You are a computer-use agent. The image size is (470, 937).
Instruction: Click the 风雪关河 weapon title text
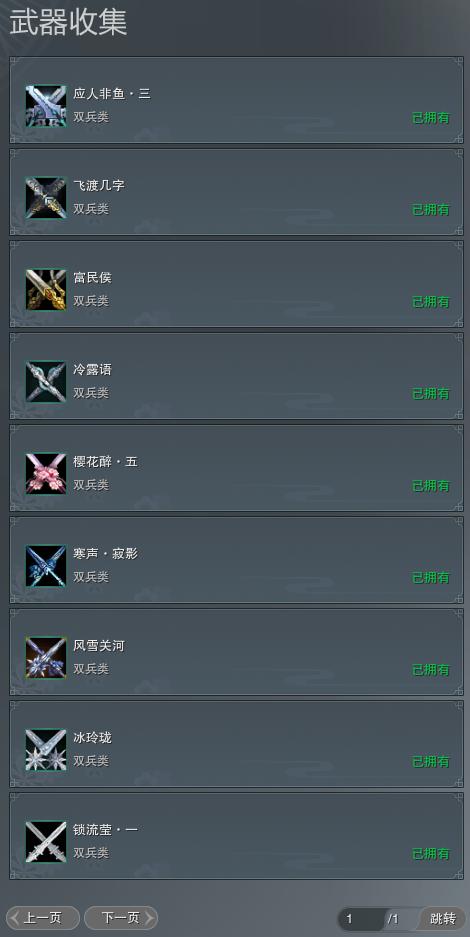coord(99,646)
